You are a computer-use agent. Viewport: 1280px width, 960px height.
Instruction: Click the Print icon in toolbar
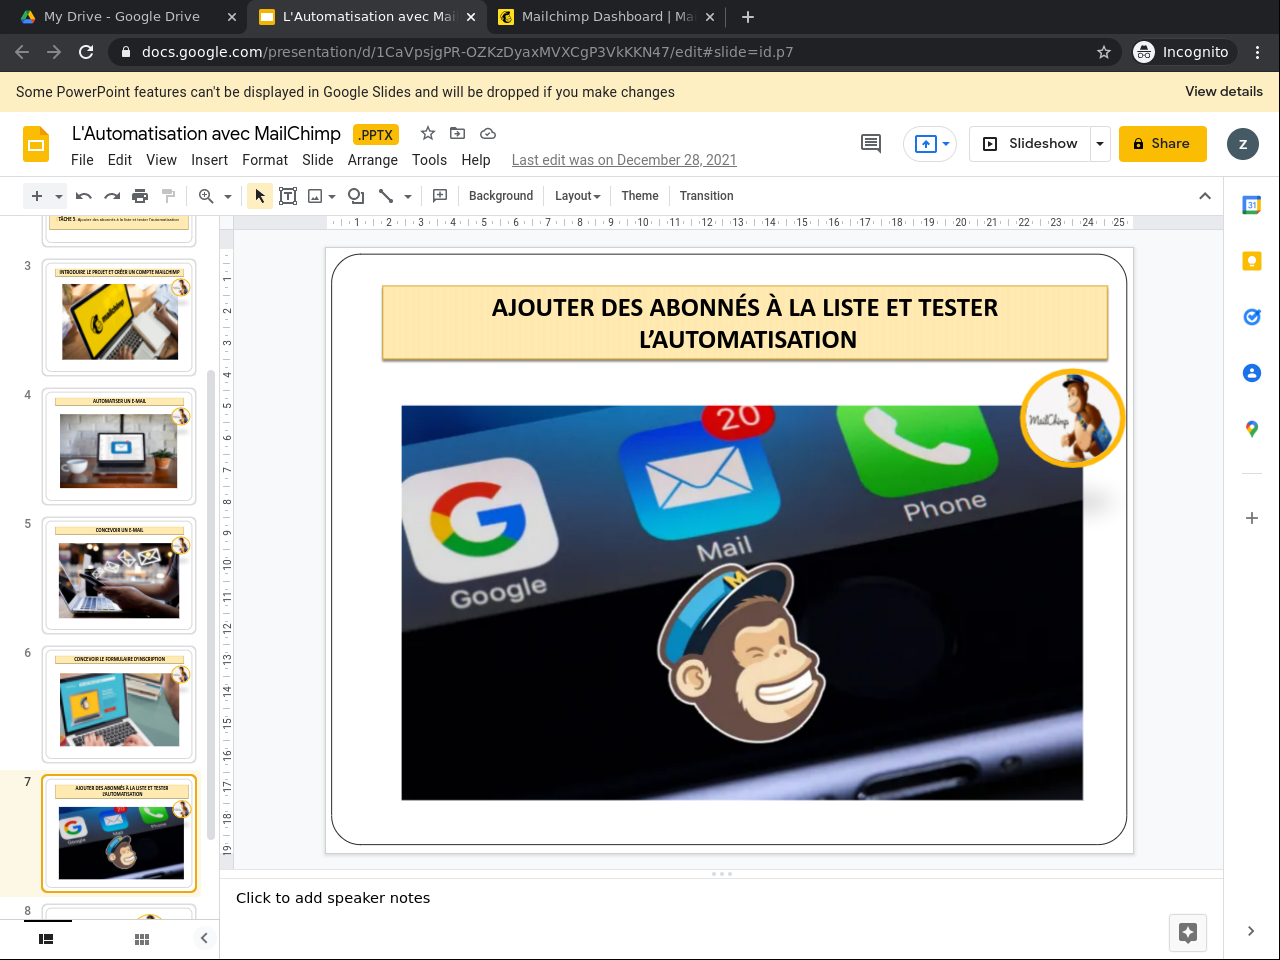click(x=140, y=196)
